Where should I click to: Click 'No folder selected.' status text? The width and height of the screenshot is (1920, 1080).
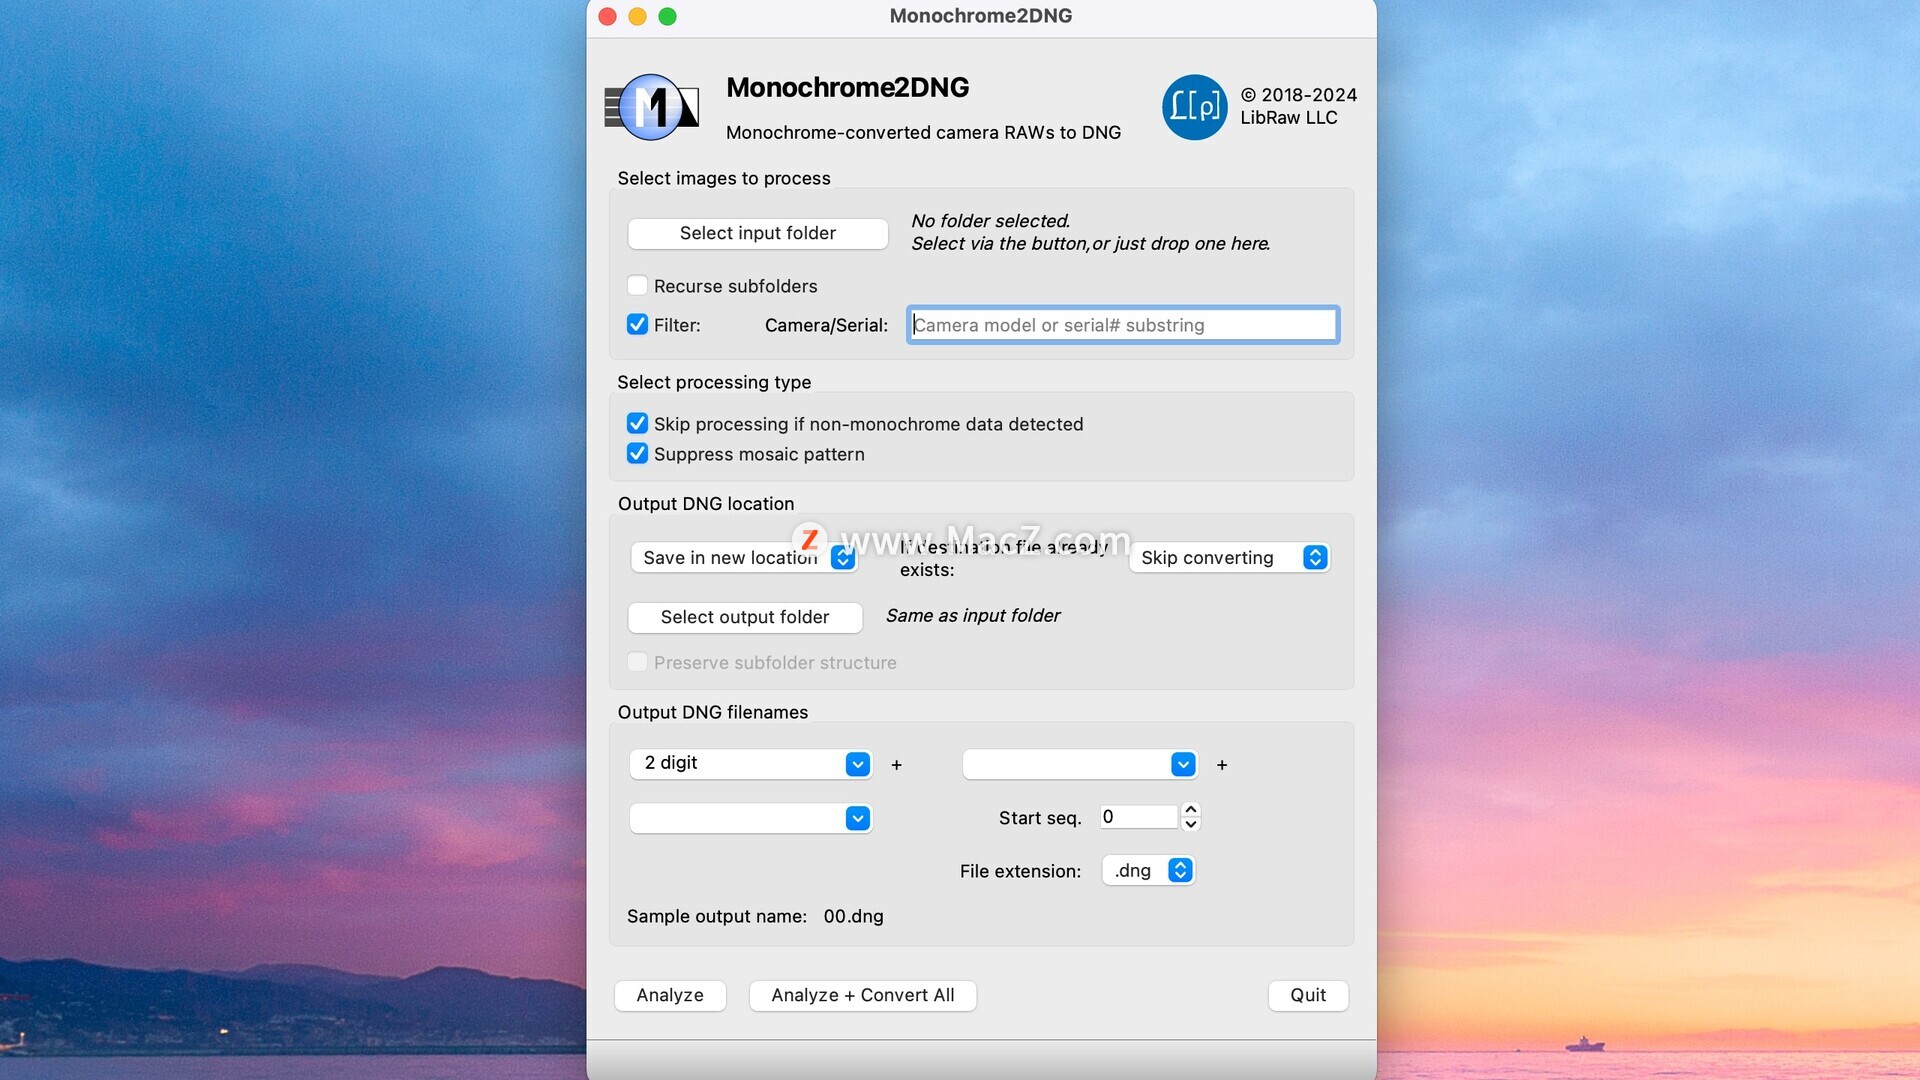[991, 221]
